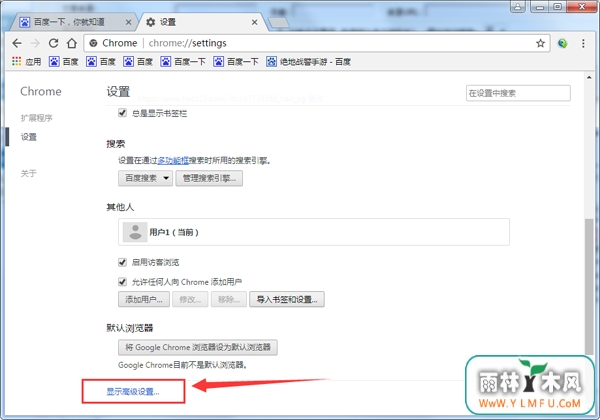The height and width of the screenshot is (420, 600).
Task: Go back using the back arrow
Action: (17, 43)
